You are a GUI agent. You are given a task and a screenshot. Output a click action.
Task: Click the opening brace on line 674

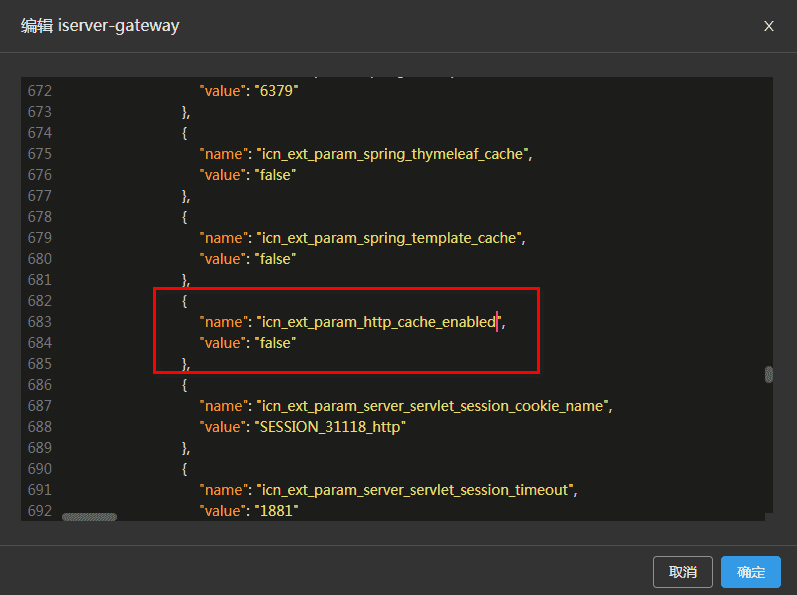[x=185, y=133]
